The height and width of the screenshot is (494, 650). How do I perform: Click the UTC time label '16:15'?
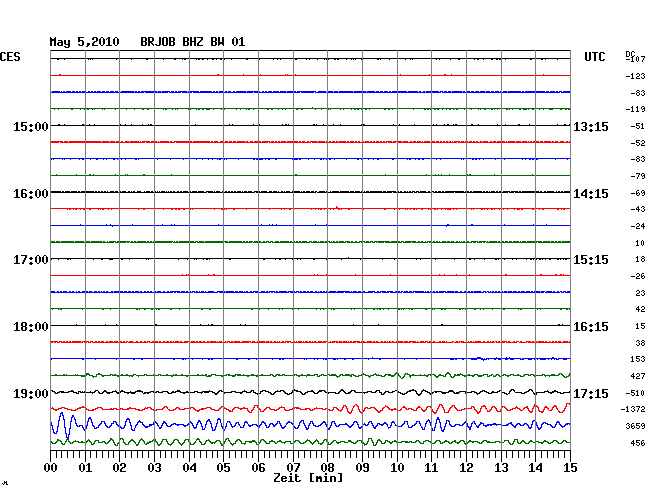point(591,327)
